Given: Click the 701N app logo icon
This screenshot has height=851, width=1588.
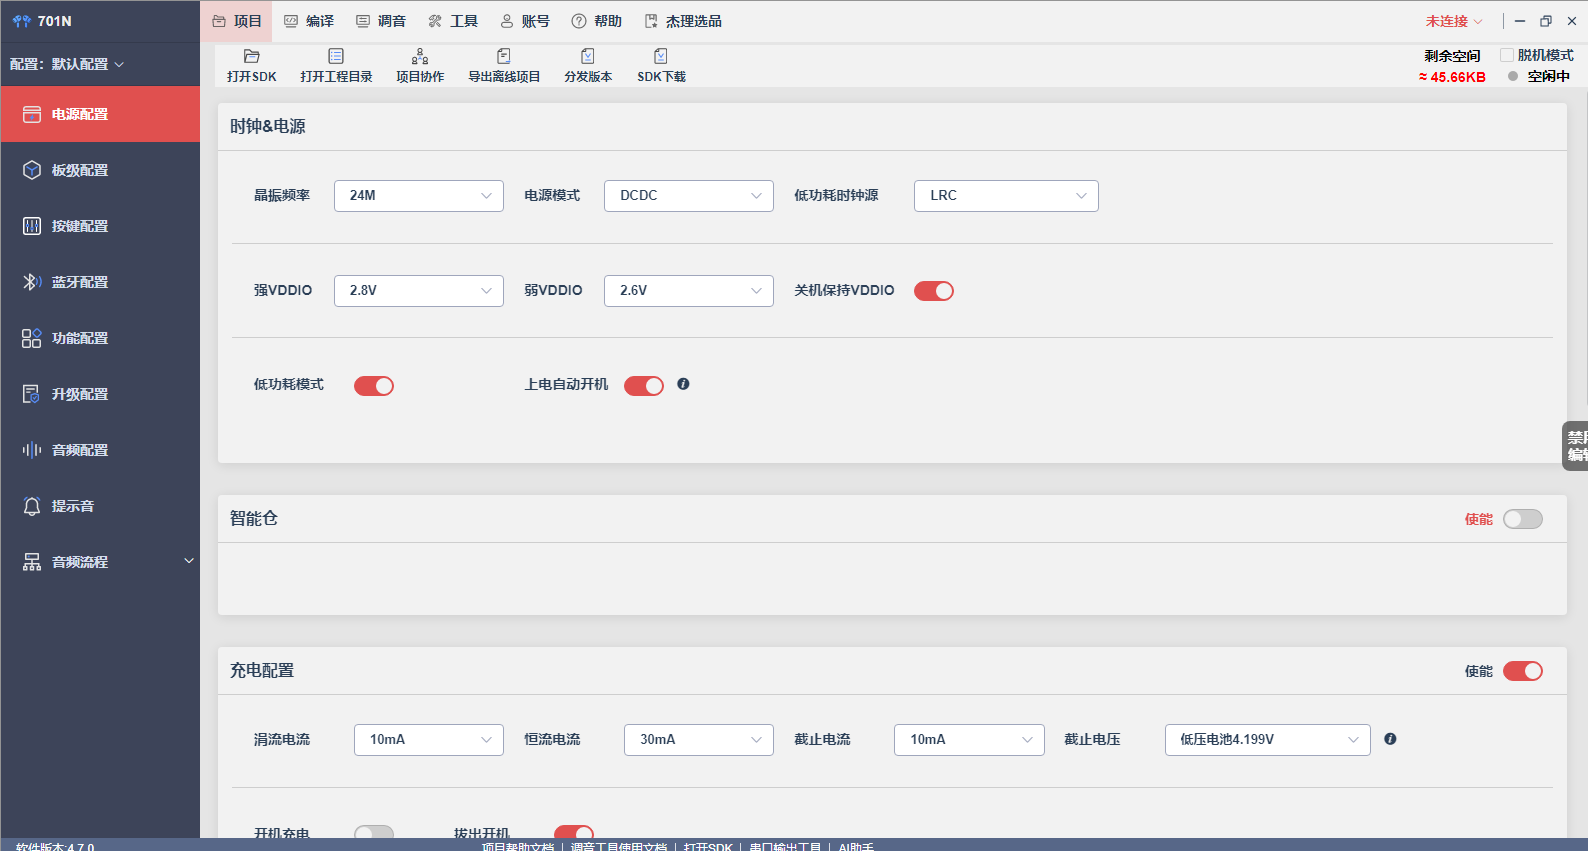Looking at the screenshot, I should tap(21, 21).
